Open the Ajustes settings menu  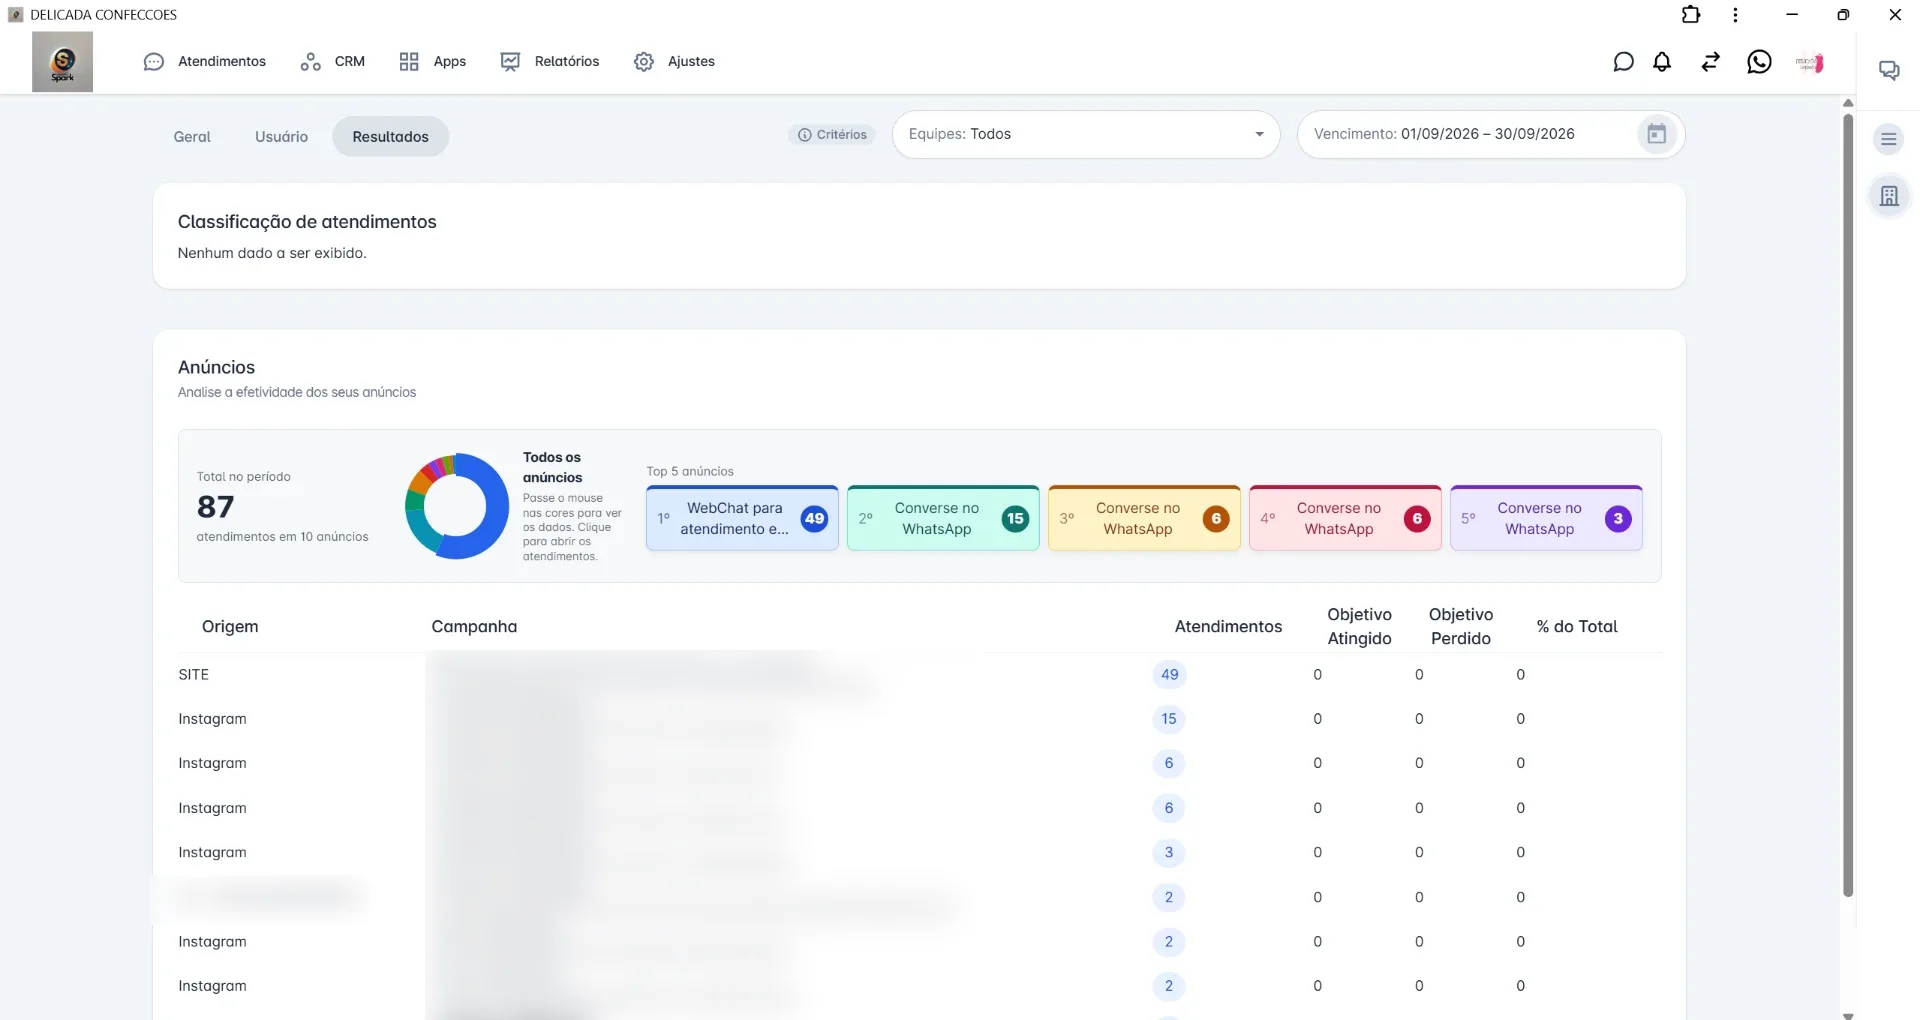coord(674,62)
